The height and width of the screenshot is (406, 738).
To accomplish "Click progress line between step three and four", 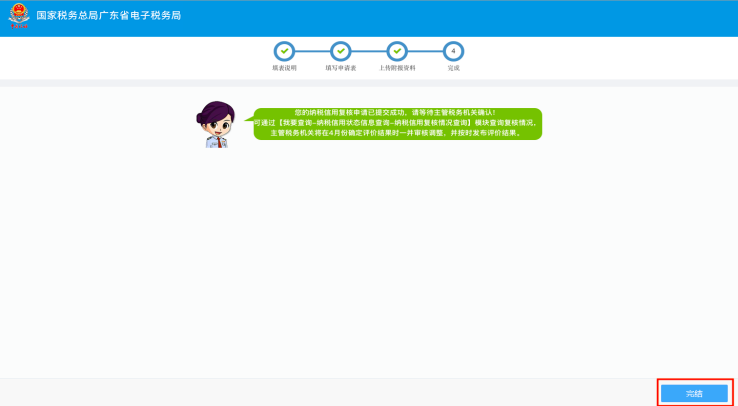I will tap(425, 51).
